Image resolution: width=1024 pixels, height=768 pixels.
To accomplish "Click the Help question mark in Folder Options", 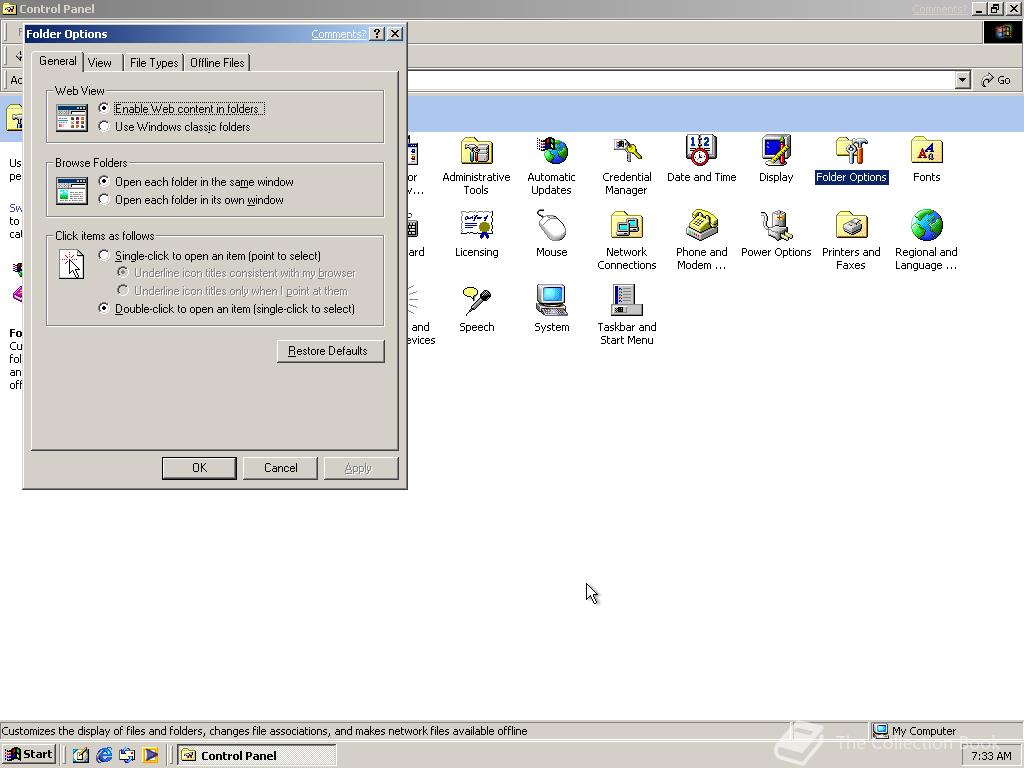I will [377, 34].
